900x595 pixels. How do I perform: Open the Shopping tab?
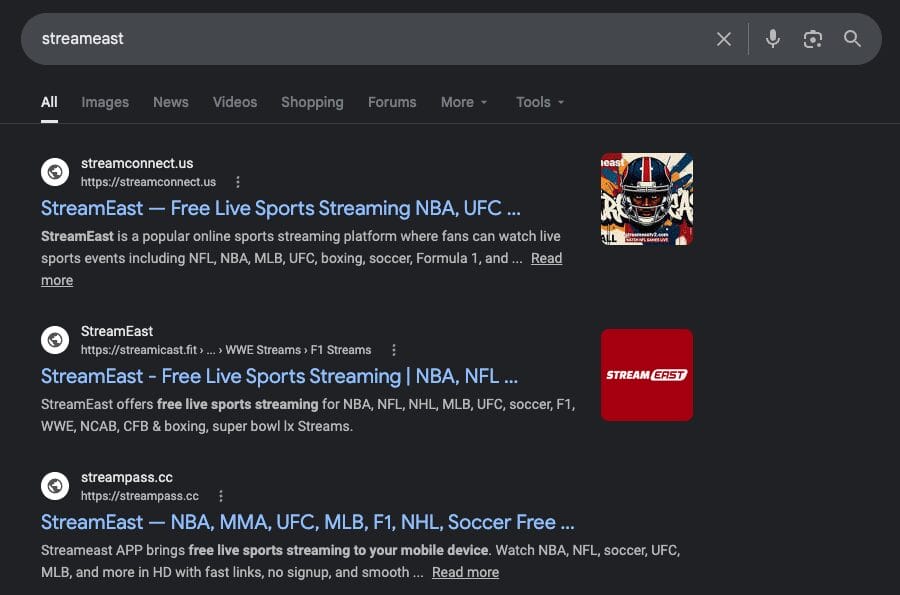[312, 102]
